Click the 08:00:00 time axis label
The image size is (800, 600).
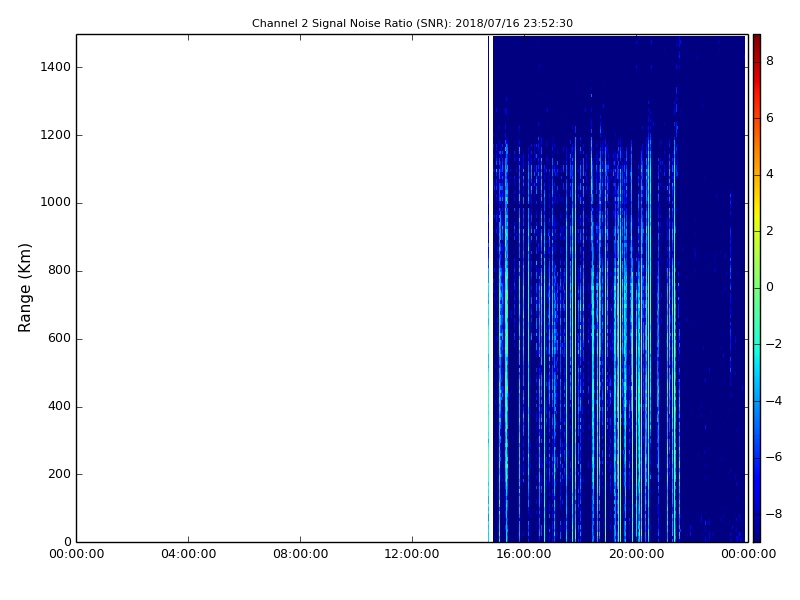tap(301, 554)
